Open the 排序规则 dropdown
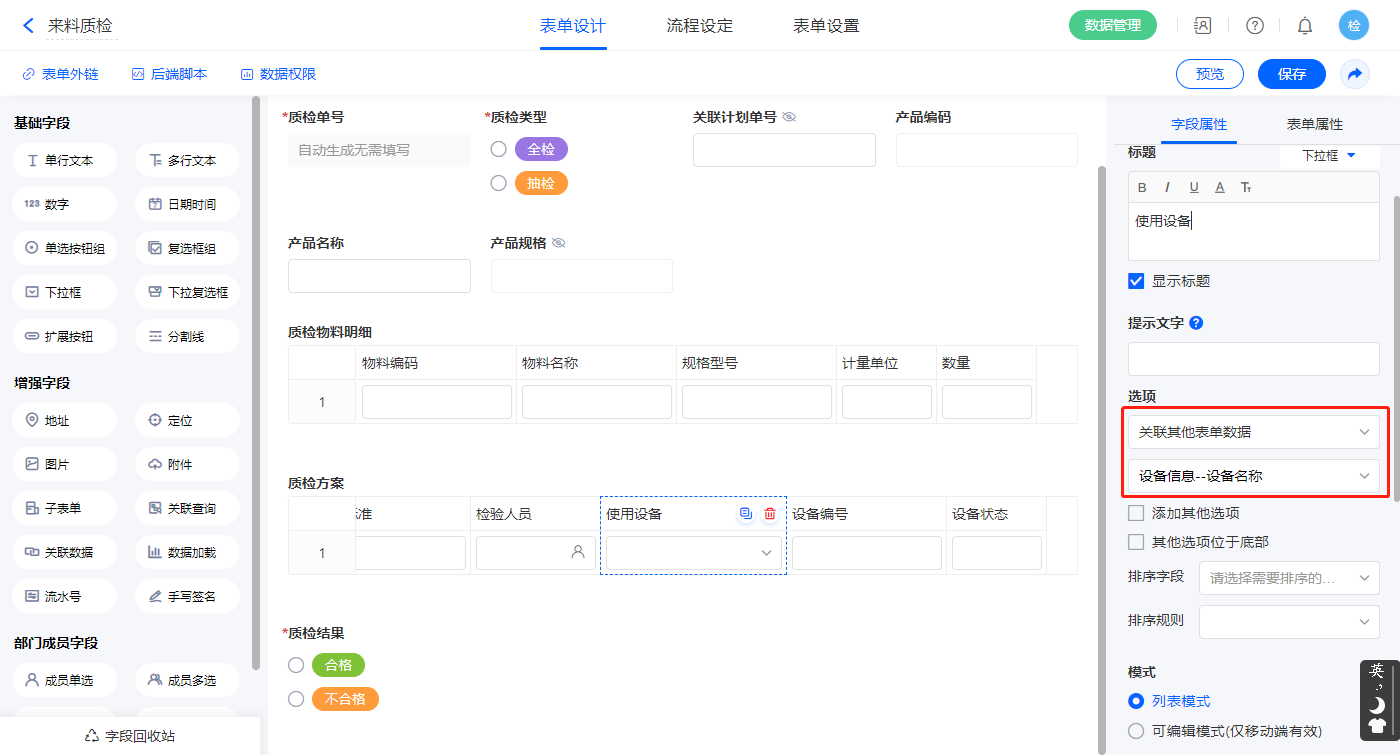The height and width of the screenshot is (755, 1400). coord(1288,621)
